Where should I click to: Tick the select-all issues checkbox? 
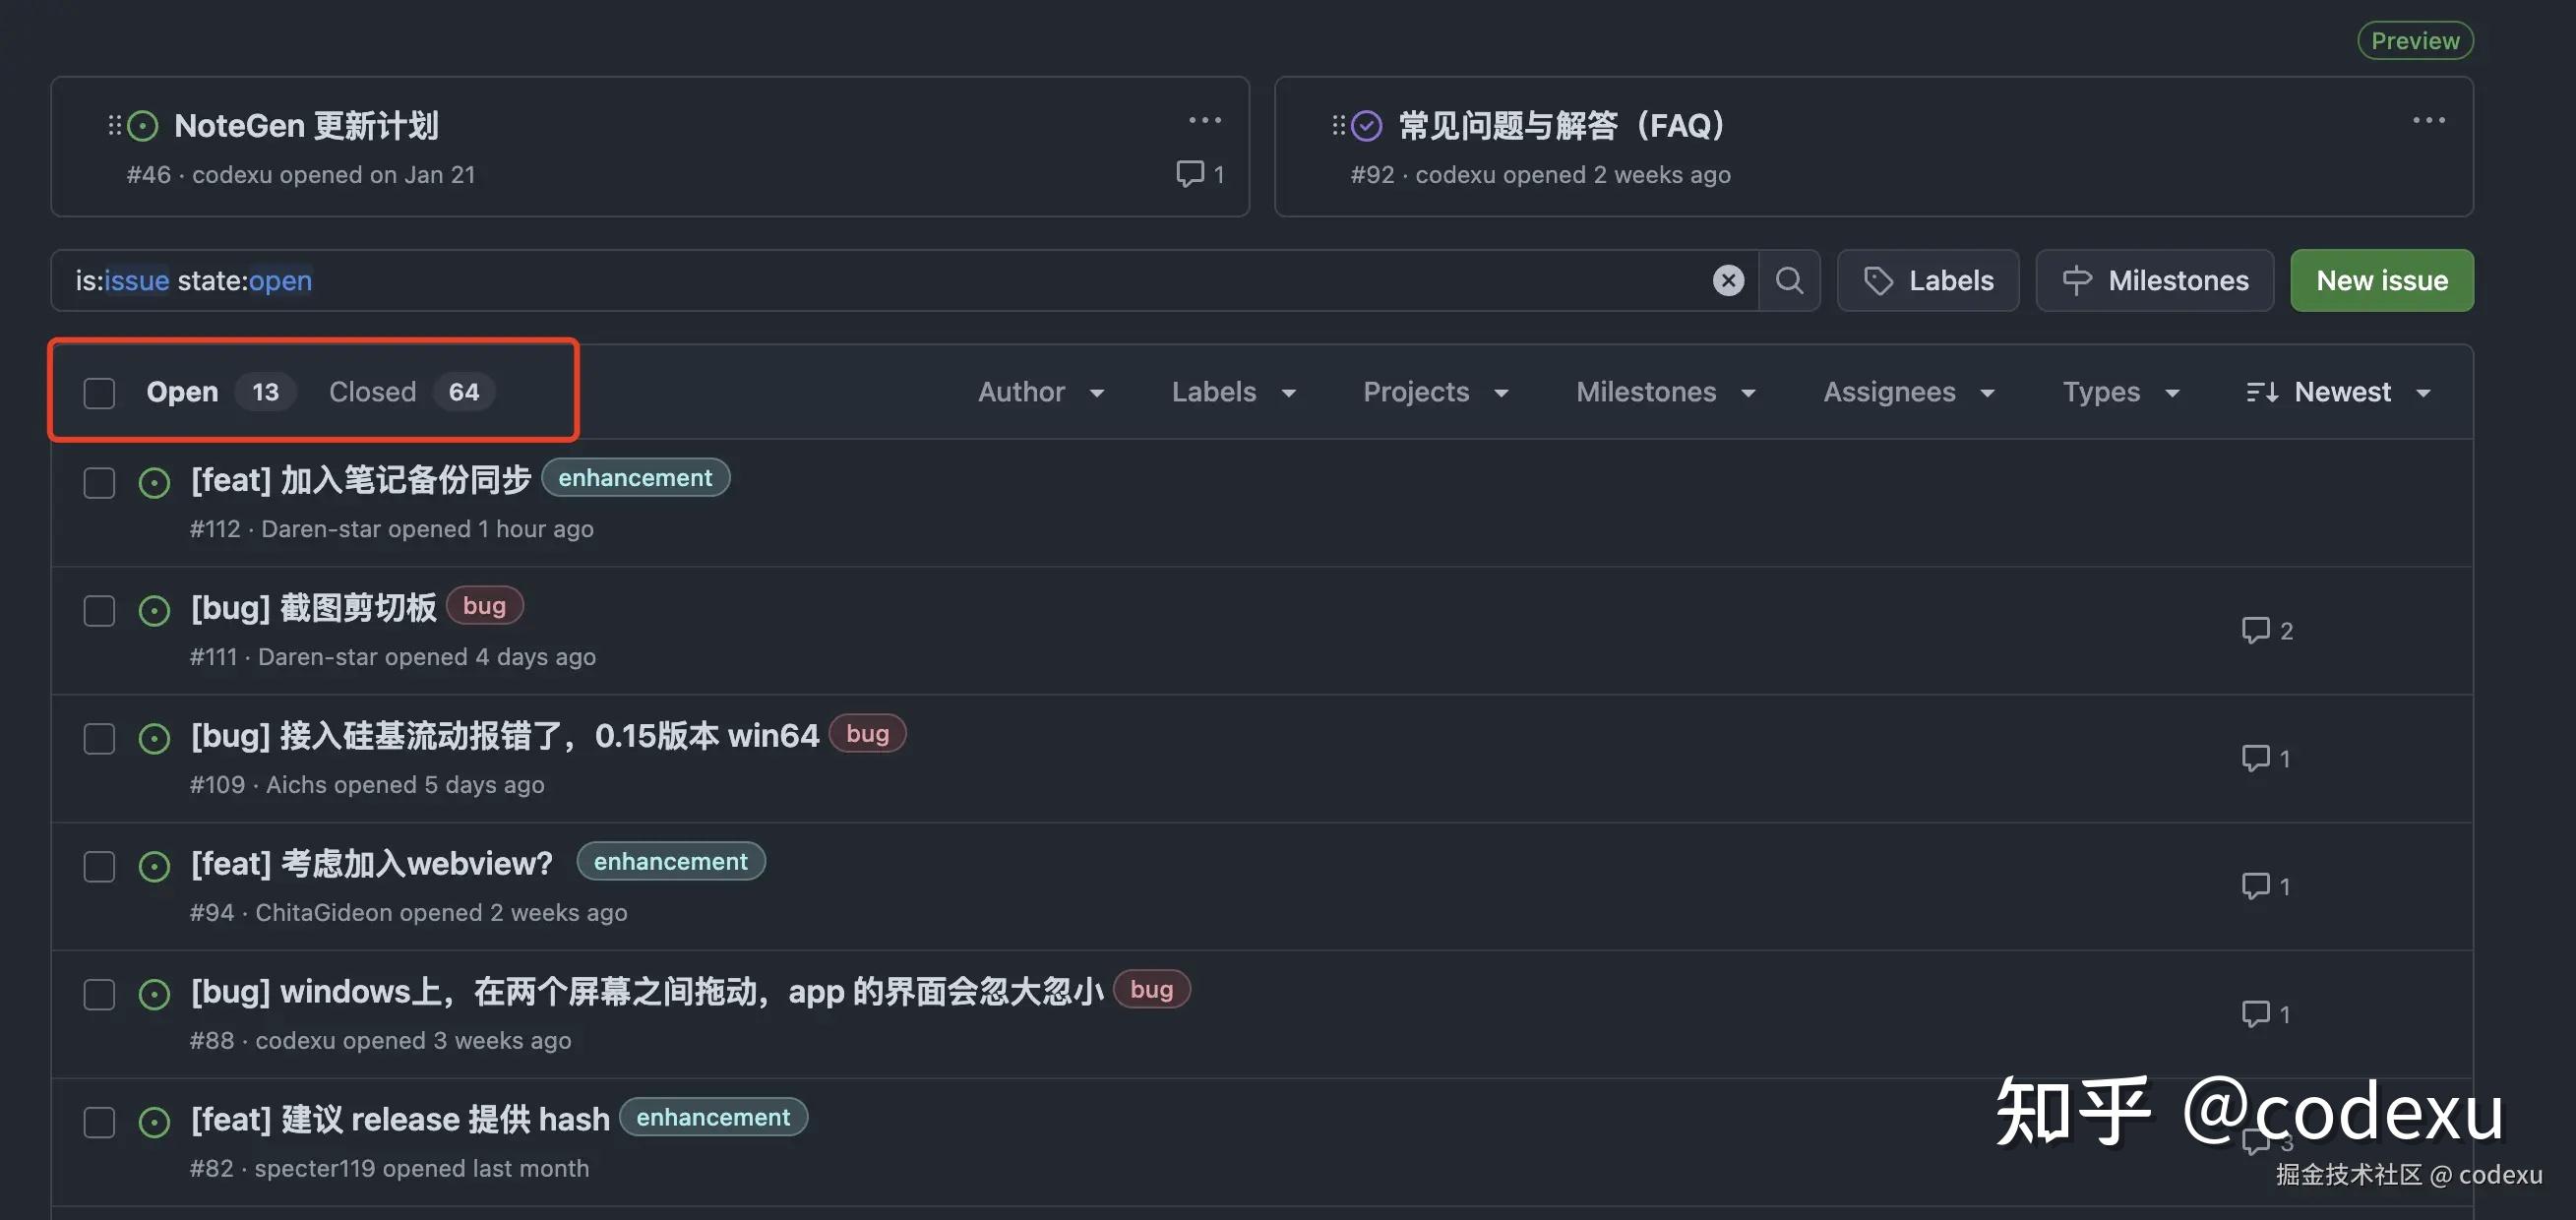click(x=99, y=393)
